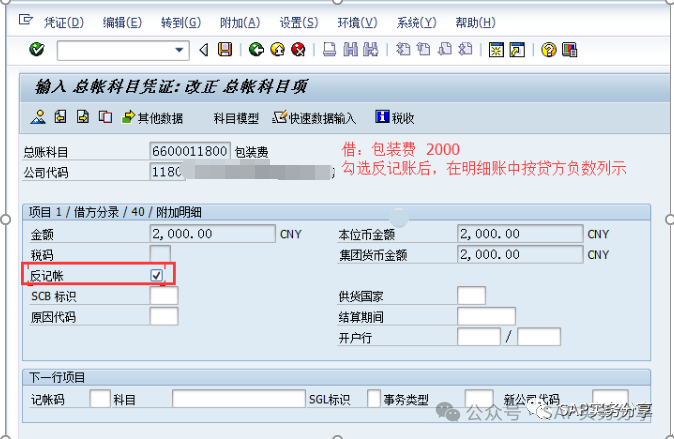Collapse command field with left triangle

click(x=204, y=49)
